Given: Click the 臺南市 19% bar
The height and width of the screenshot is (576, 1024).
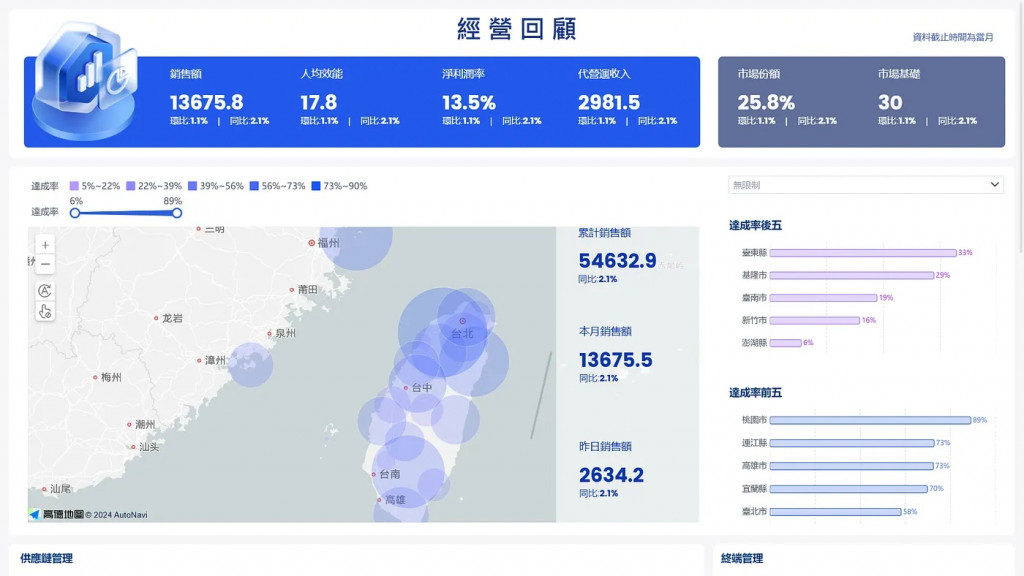Looking at the screenshot, I should (823, 298).
